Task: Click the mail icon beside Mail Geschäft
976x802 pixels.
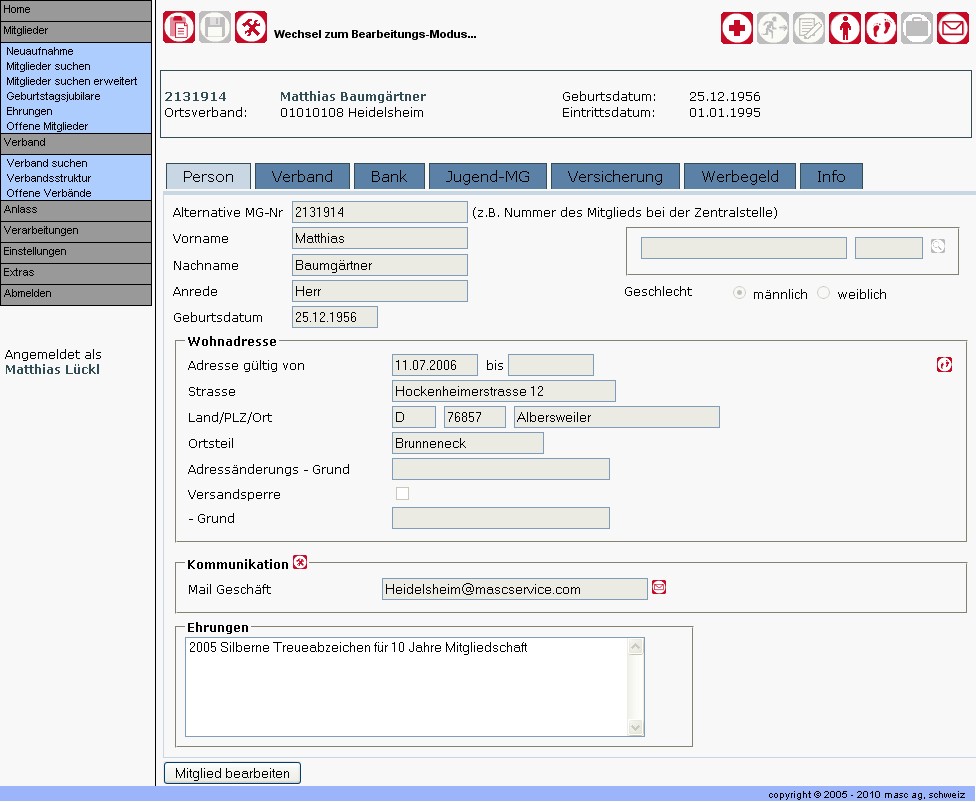Action: [659, 588]
